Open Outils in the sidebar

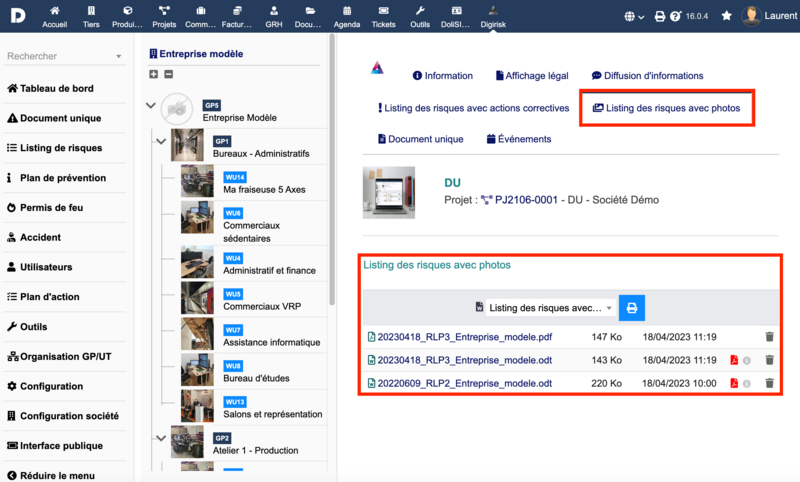(27, 326)
